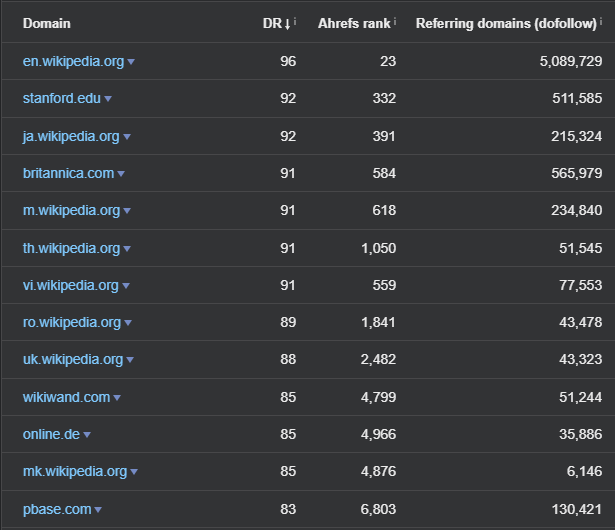
Task: Open the ja.wikipedia.org domain link
Action: (x=71, y=136)
